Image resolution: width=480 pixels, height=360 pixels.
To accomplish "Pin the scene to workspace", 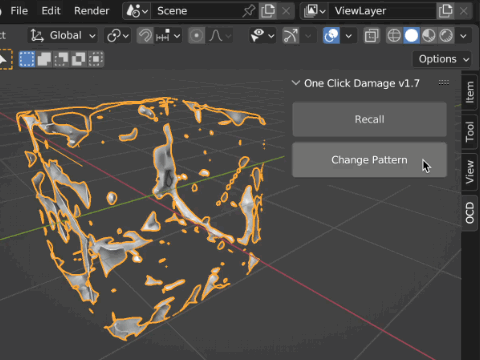I will 249,11.
